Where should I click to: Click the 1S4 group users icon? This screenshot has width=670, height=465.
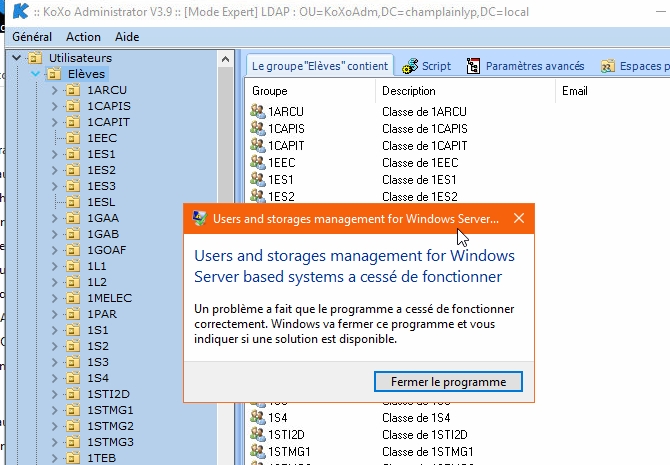point(258,417)
